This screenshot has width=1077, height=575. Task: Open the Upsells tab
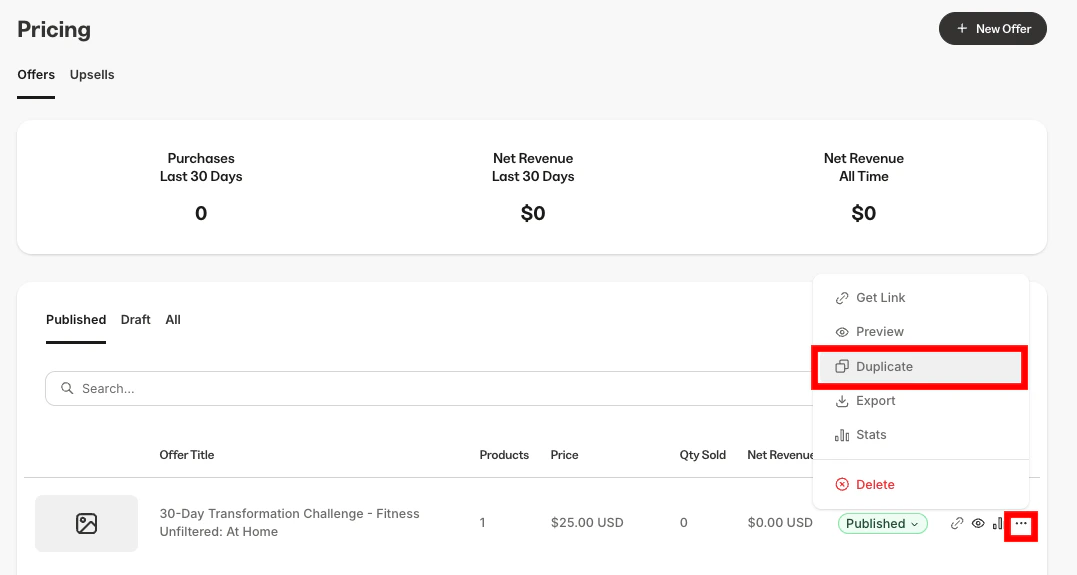tap(92, 75)
